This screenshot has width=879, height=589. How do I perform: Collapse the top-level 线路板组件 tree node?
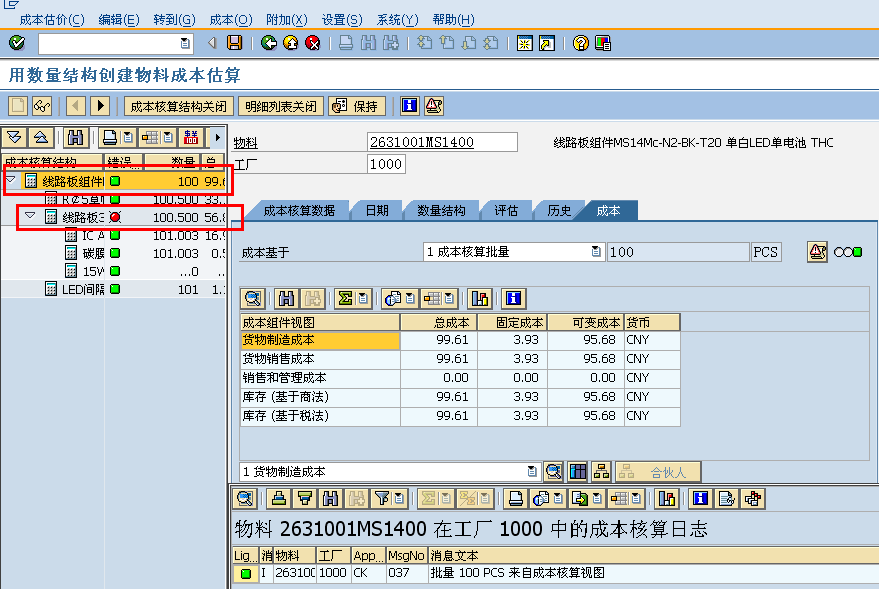(x=11, y=181)
